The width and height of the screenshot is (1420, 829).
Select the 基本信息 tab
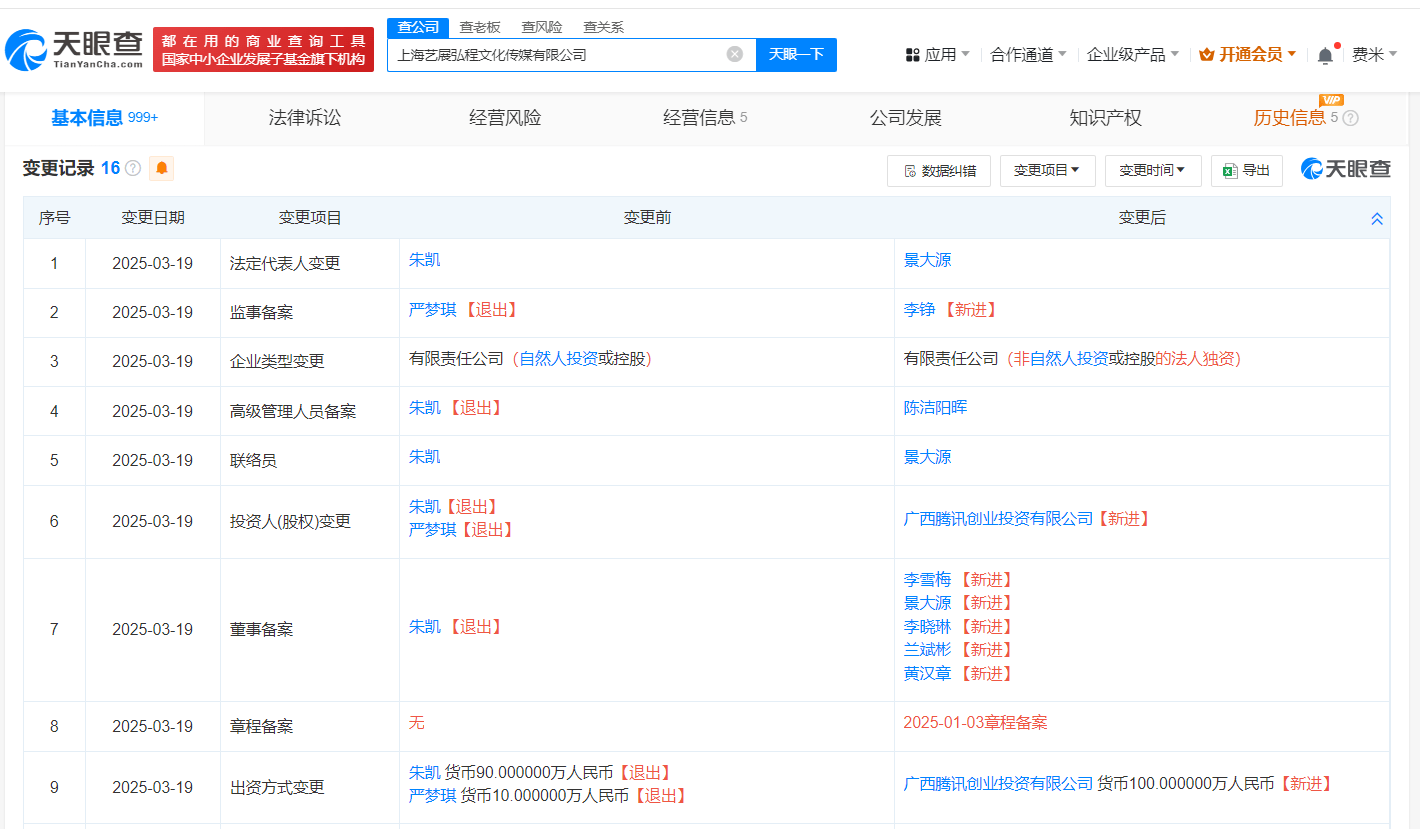[104, 118]
